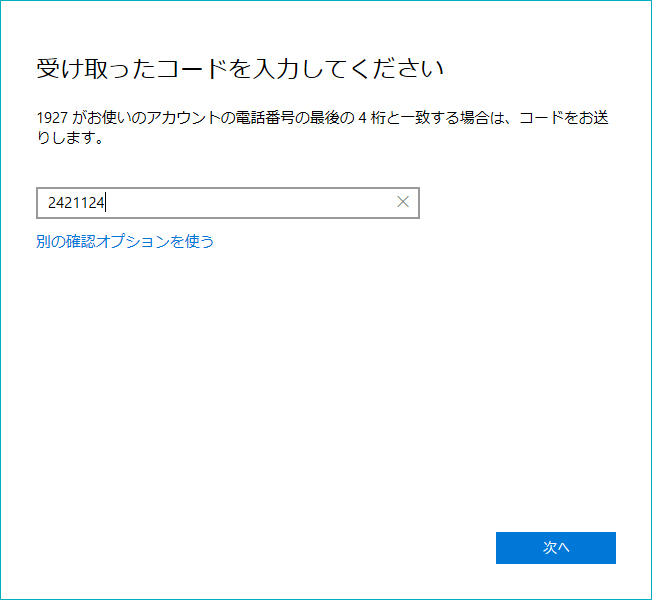
Task: Click the りします。 text on the second description line
Action: tap(70, 137)
